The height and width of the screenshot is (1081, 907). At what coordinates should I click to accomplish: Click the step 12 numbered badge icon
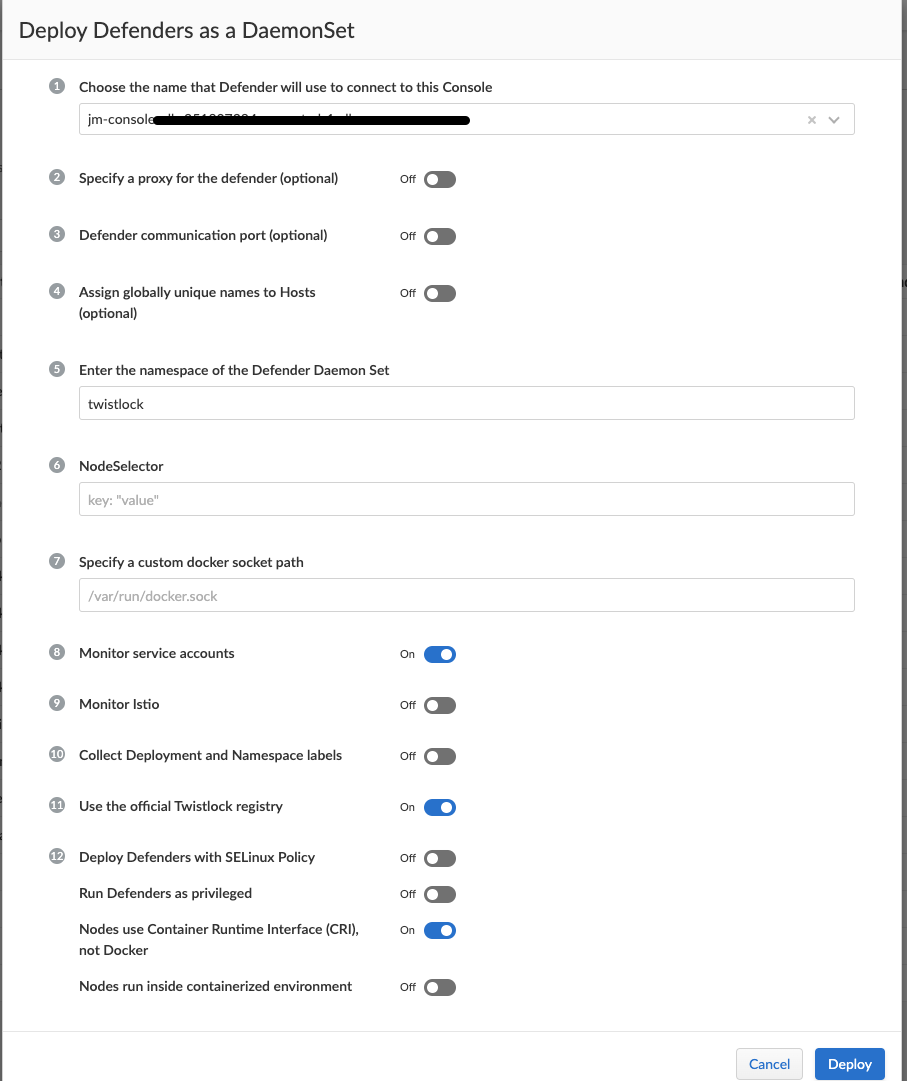[57, 857]
